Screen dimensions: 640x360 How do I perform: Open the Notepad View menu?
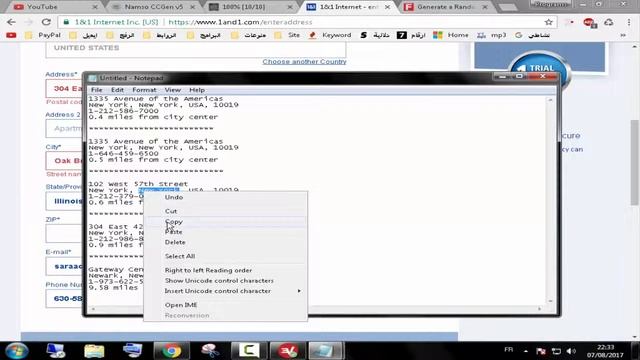coord(173,90)
